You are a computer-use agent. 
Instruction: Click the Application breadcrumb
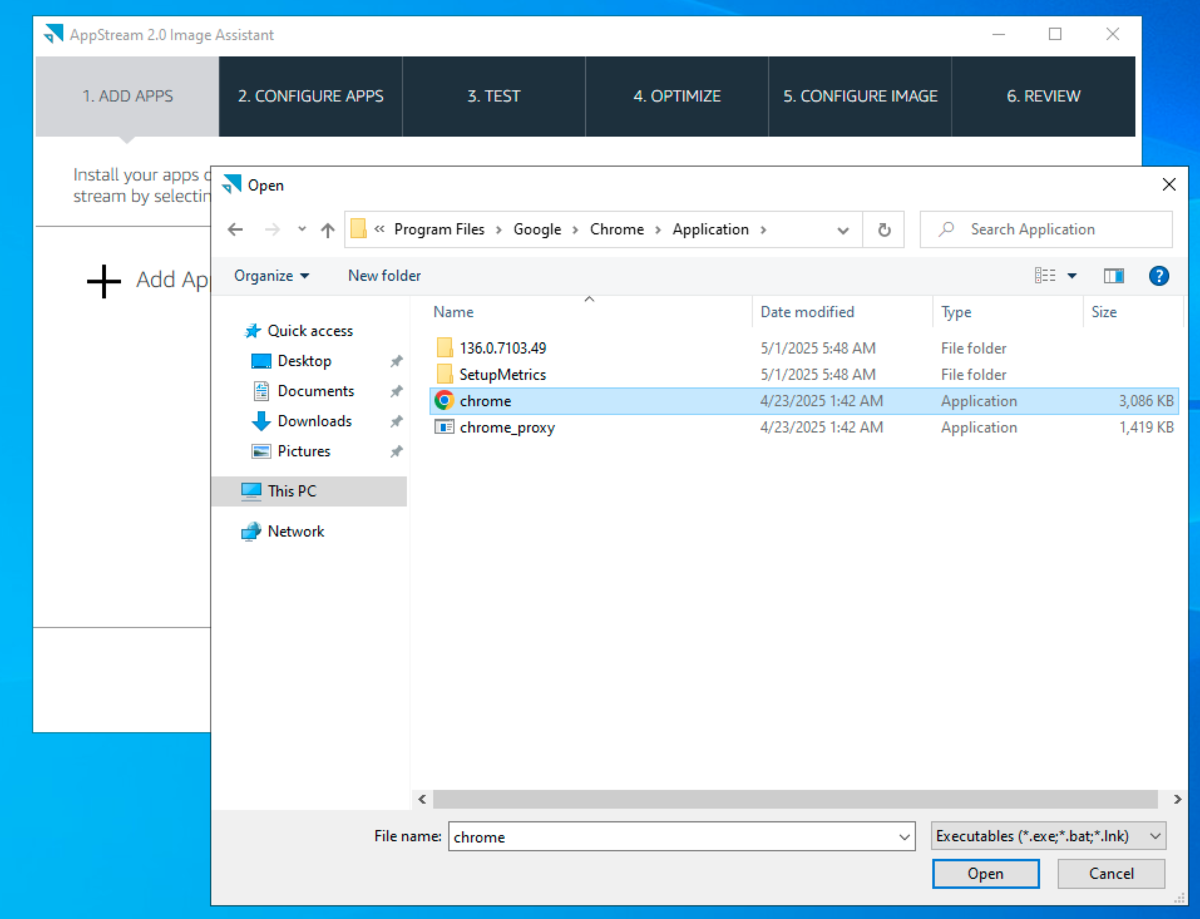click(x=710, y=229)
